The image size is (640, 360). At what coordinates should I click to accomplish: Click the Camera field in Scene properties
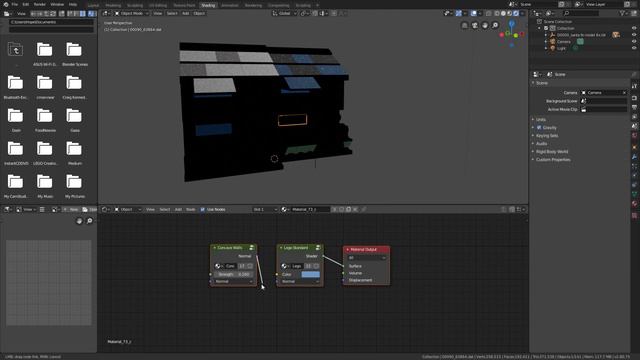[x=604, y=93]
